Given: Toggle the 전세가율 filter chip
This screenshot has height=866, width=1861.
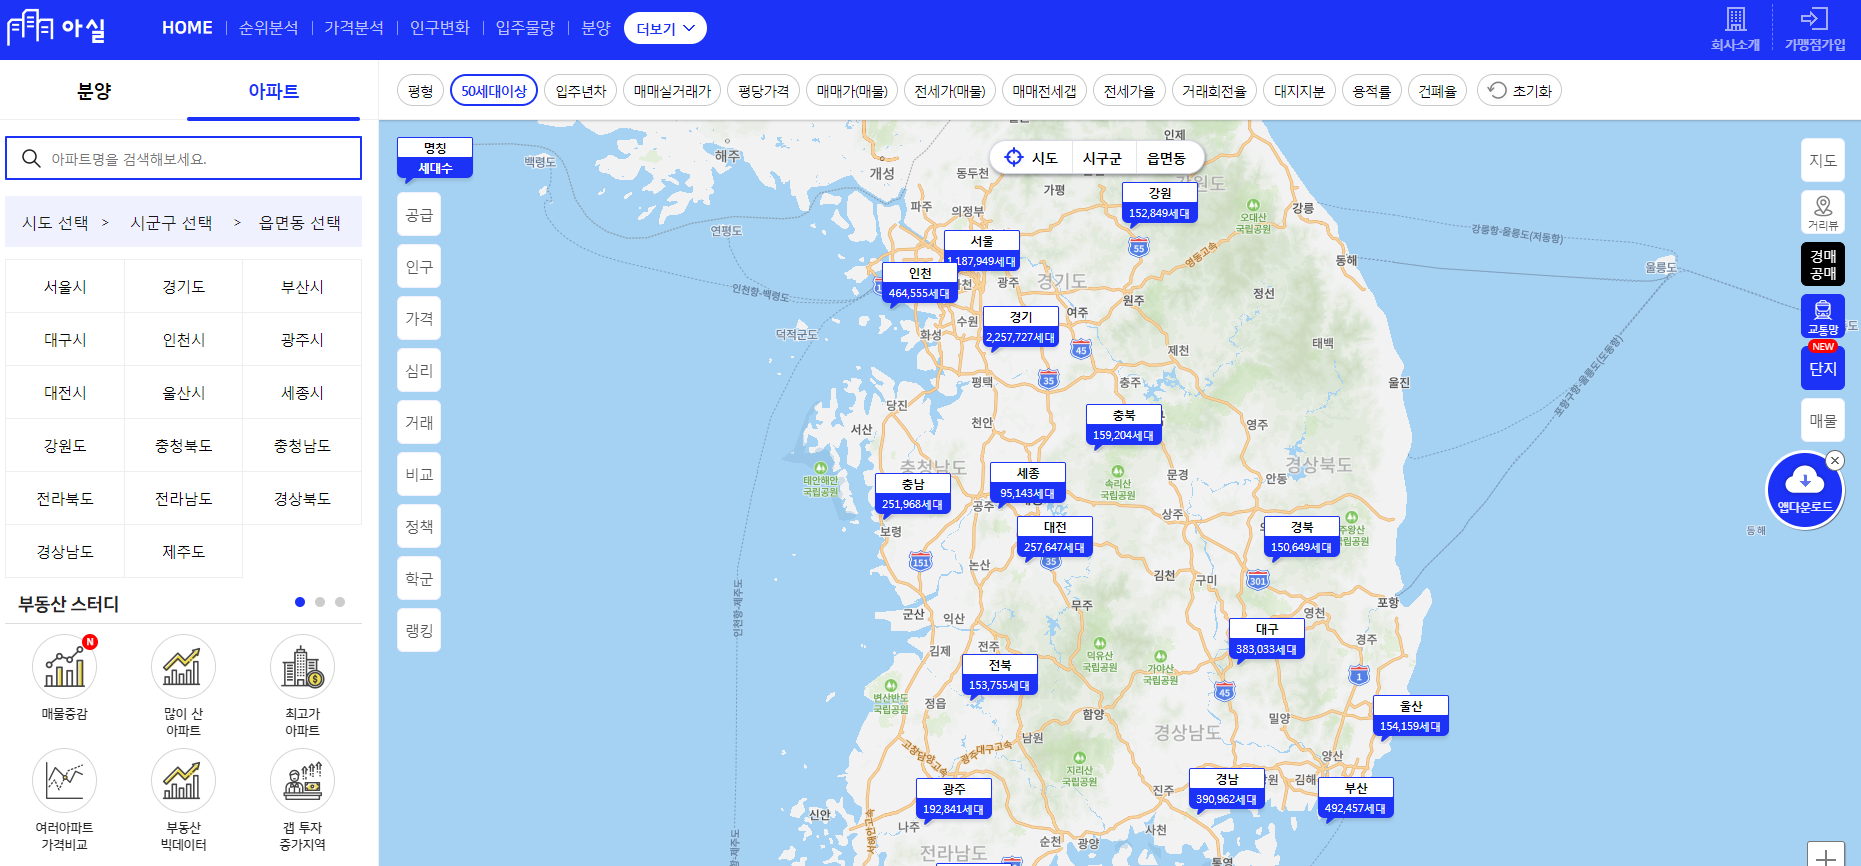Looking at the screenshot, I should point(1129,91).
